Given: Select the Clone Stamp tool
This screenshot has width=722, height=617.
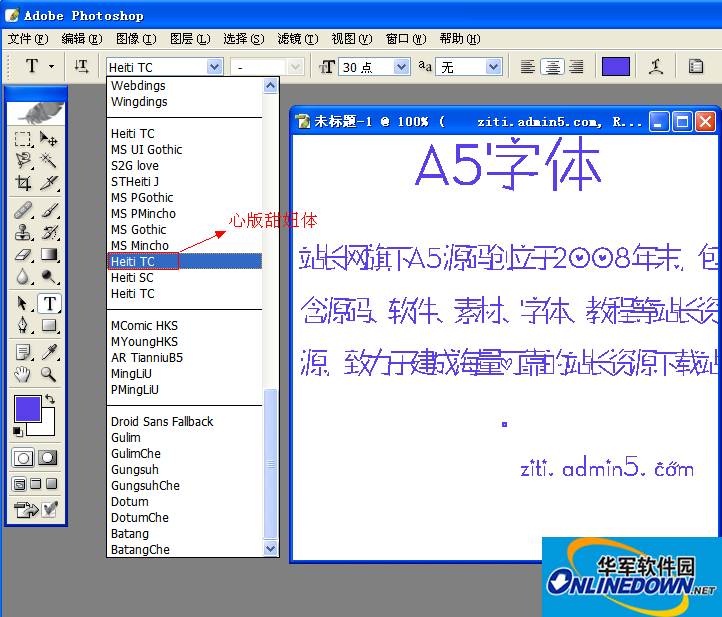Looking at the screenshot, I should pos(22,232).
